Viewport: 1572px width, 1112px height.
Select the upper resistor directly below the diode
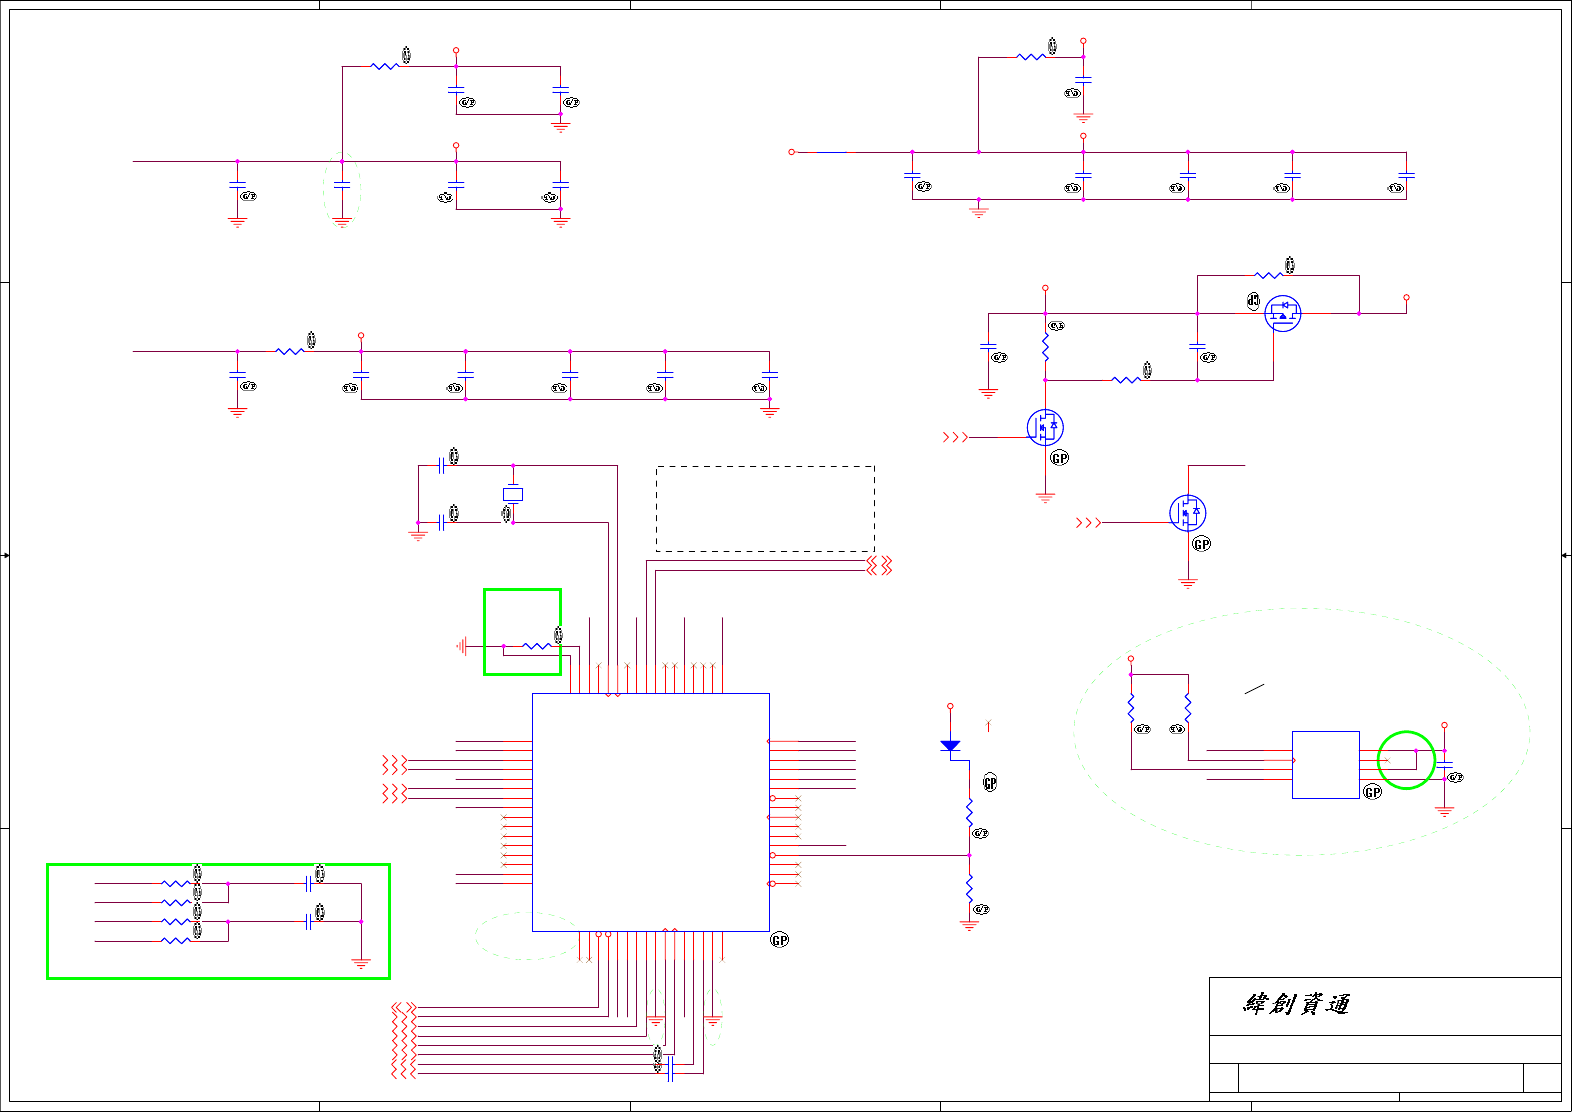(969, 812)
